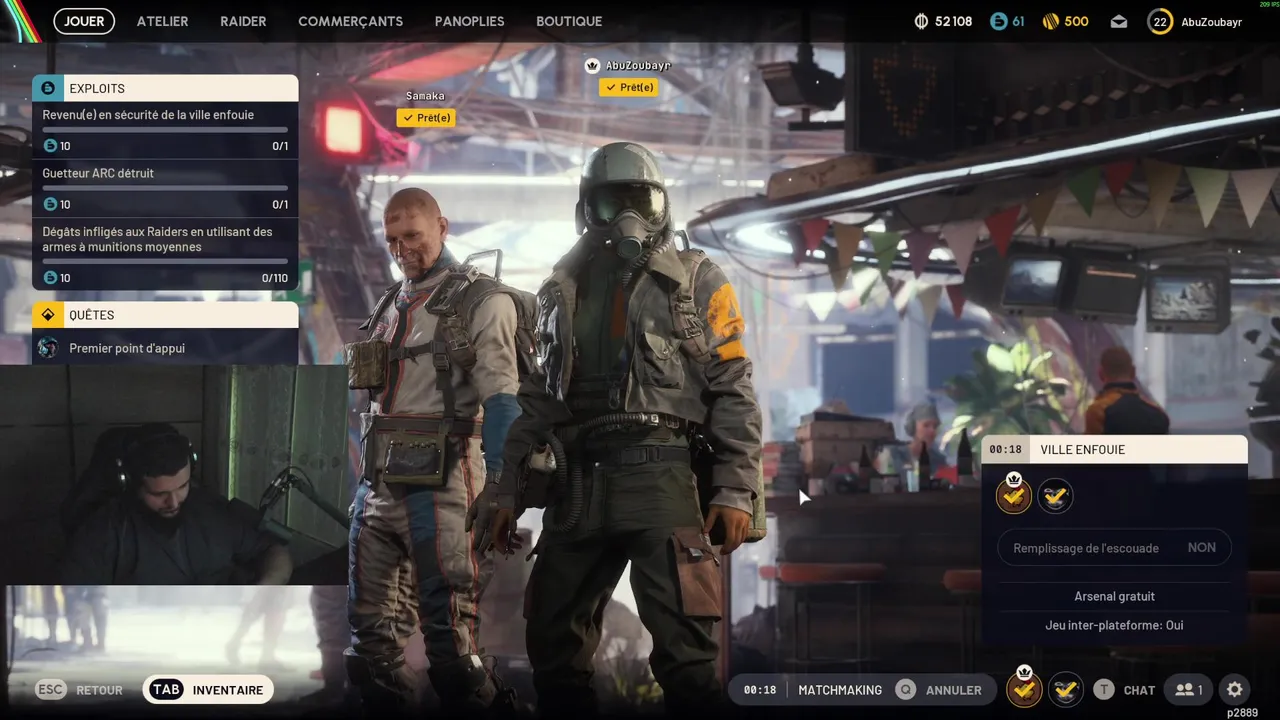Click the second squad member icon in VILLE ENFOUIE panel
This screenshot has width=1280, height=720.
1055,495
